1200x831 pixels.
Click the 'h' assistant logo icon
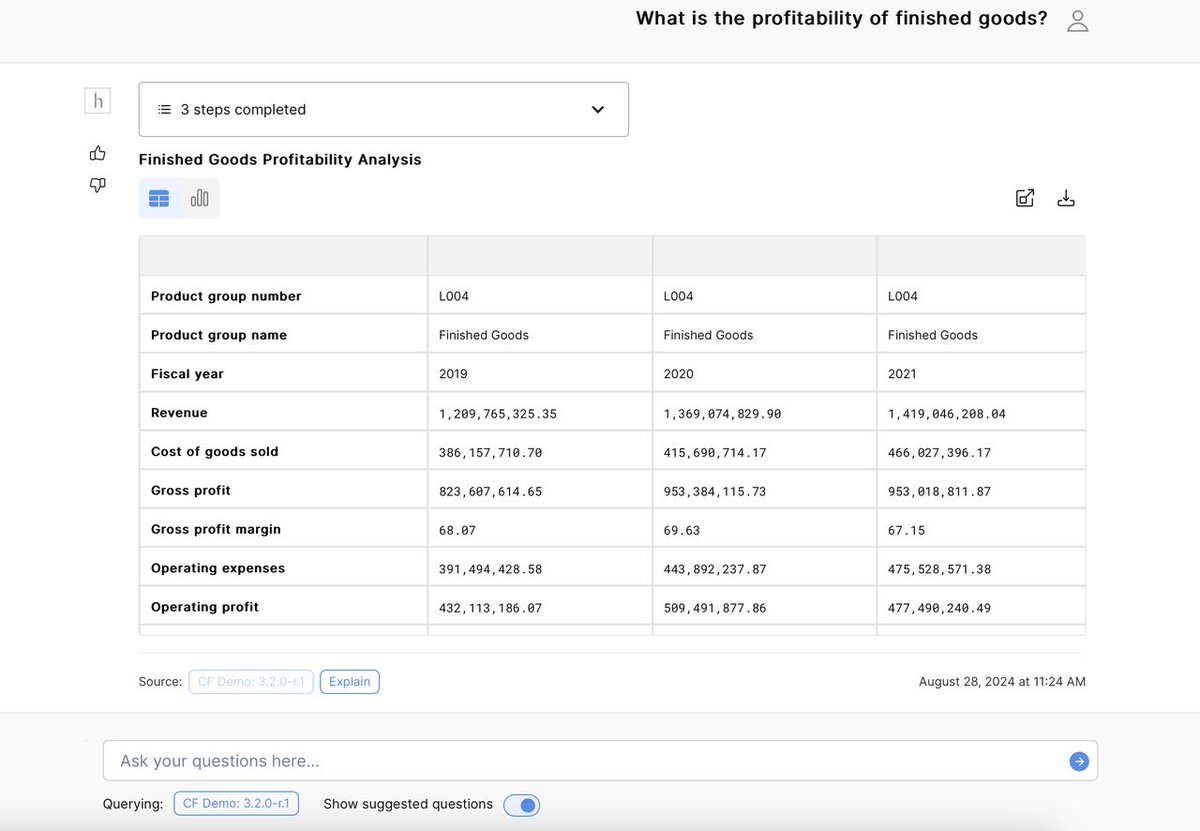[x=97, y=101]
